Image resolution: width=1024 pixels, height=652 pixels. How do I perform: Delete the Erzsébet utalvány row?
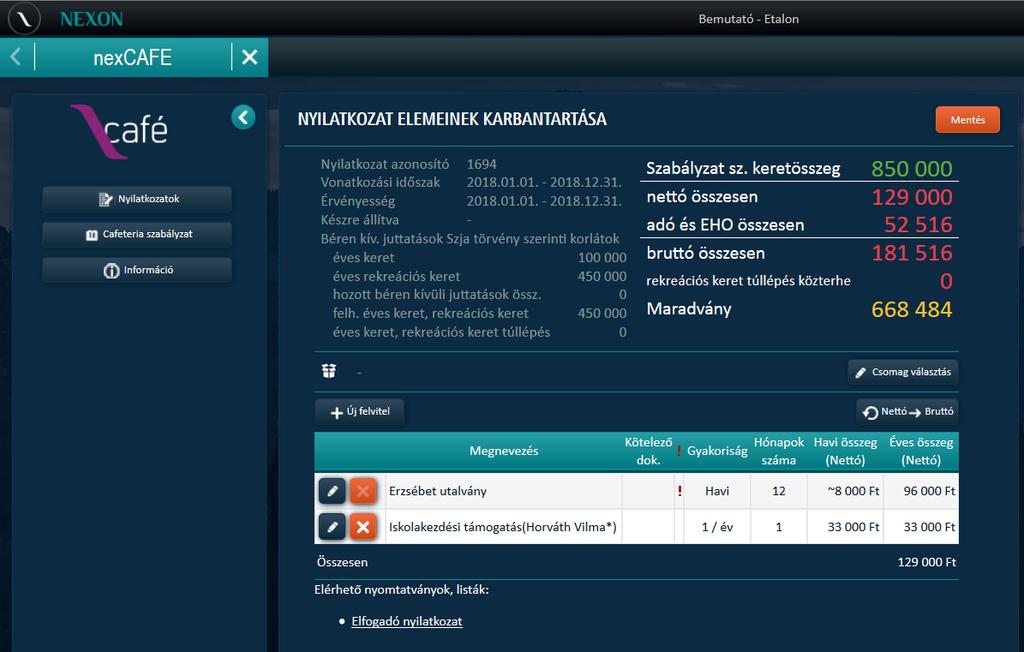pyautogui.click(x=363, y=491)
